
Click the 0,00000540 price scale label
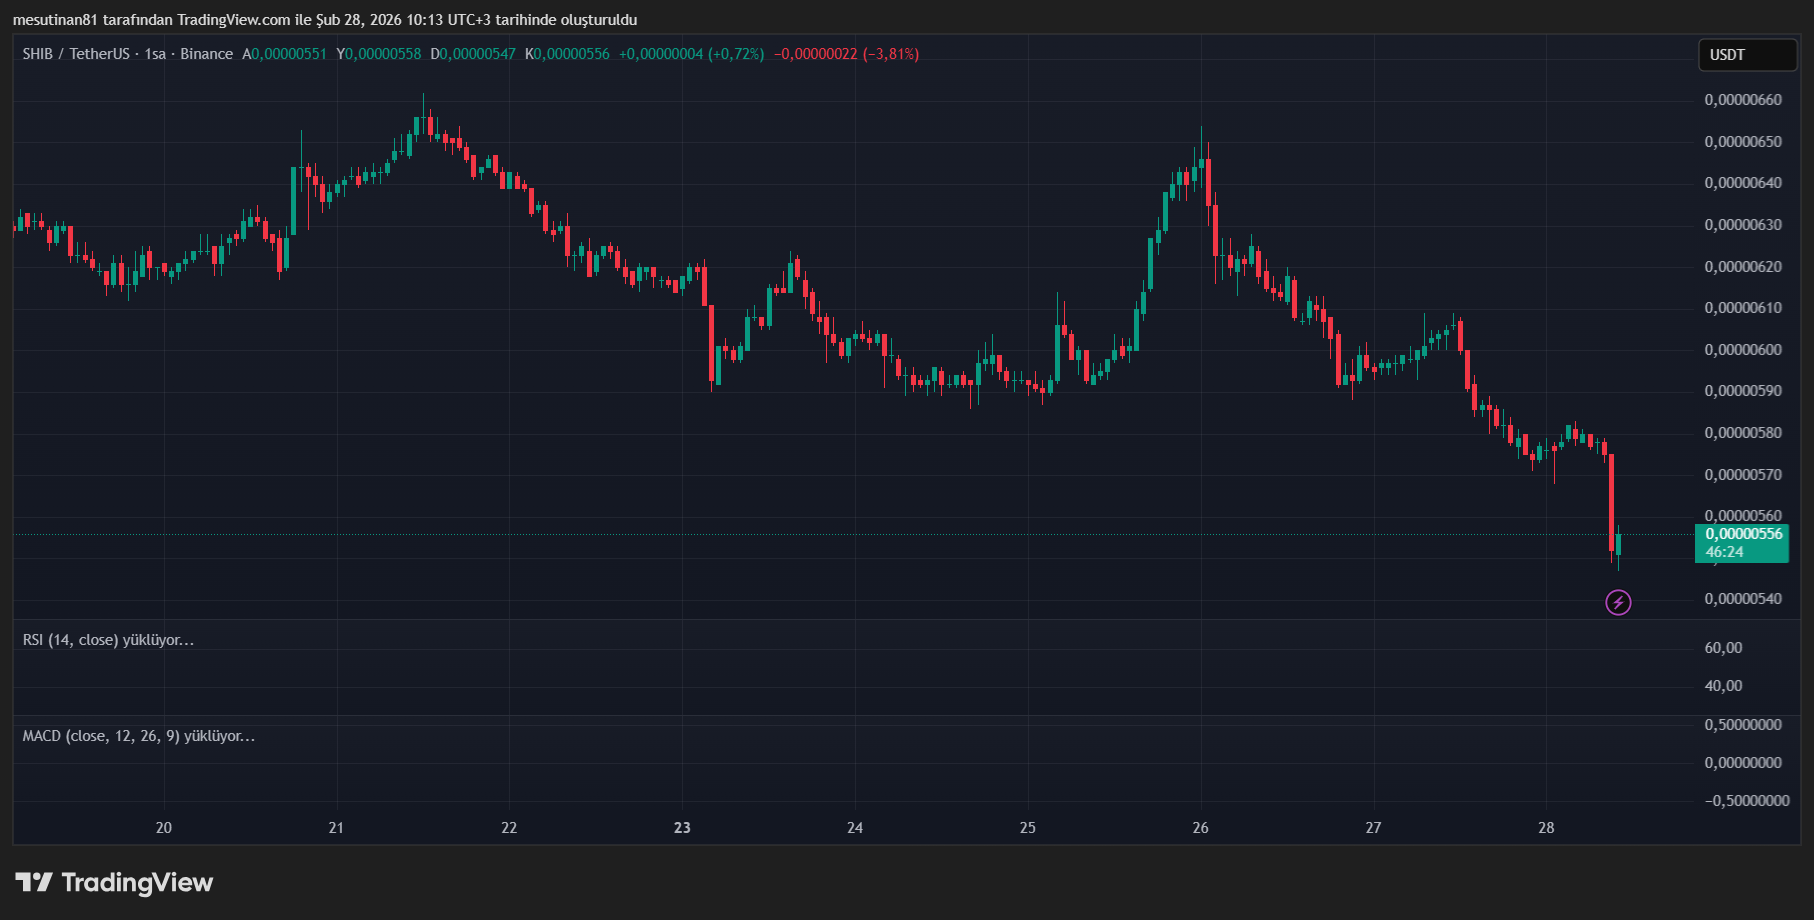1743,599
